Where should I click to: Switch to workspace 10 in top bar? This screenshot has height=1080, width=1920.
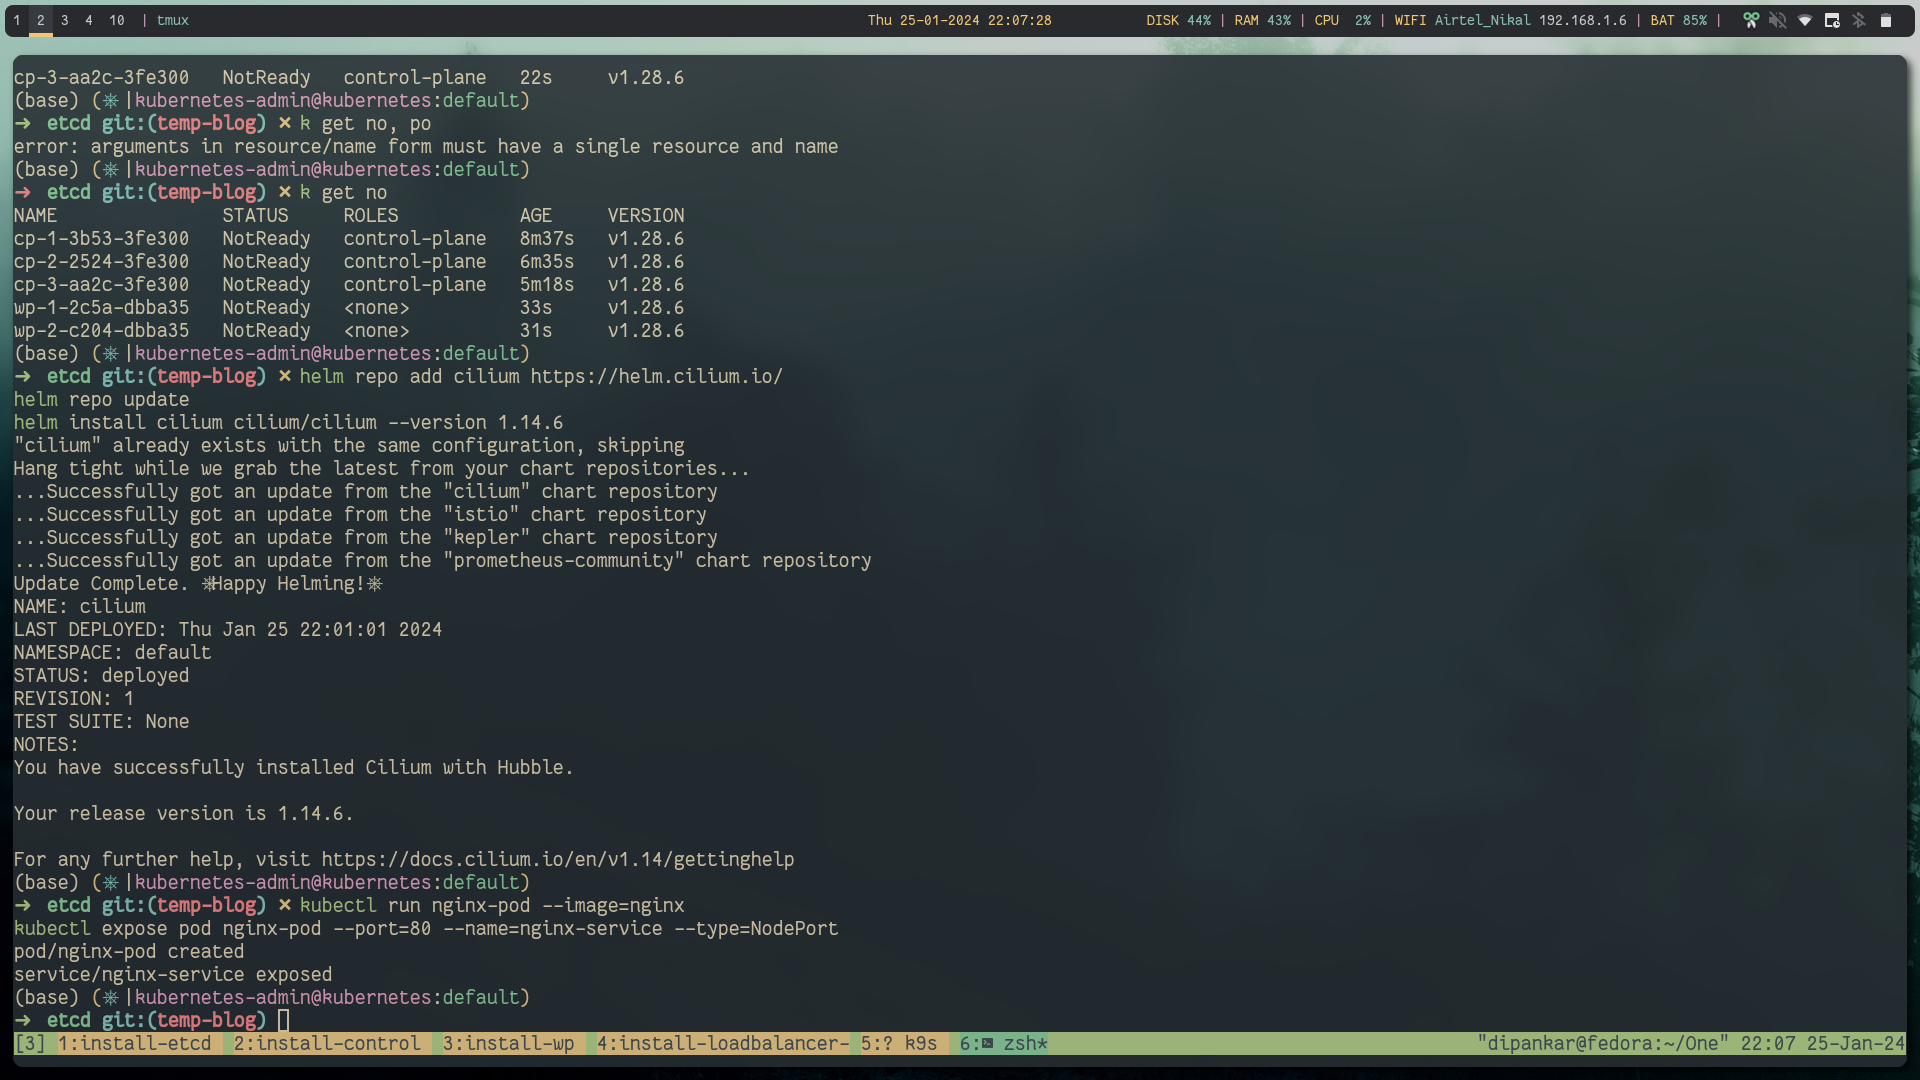coord(117,20)
